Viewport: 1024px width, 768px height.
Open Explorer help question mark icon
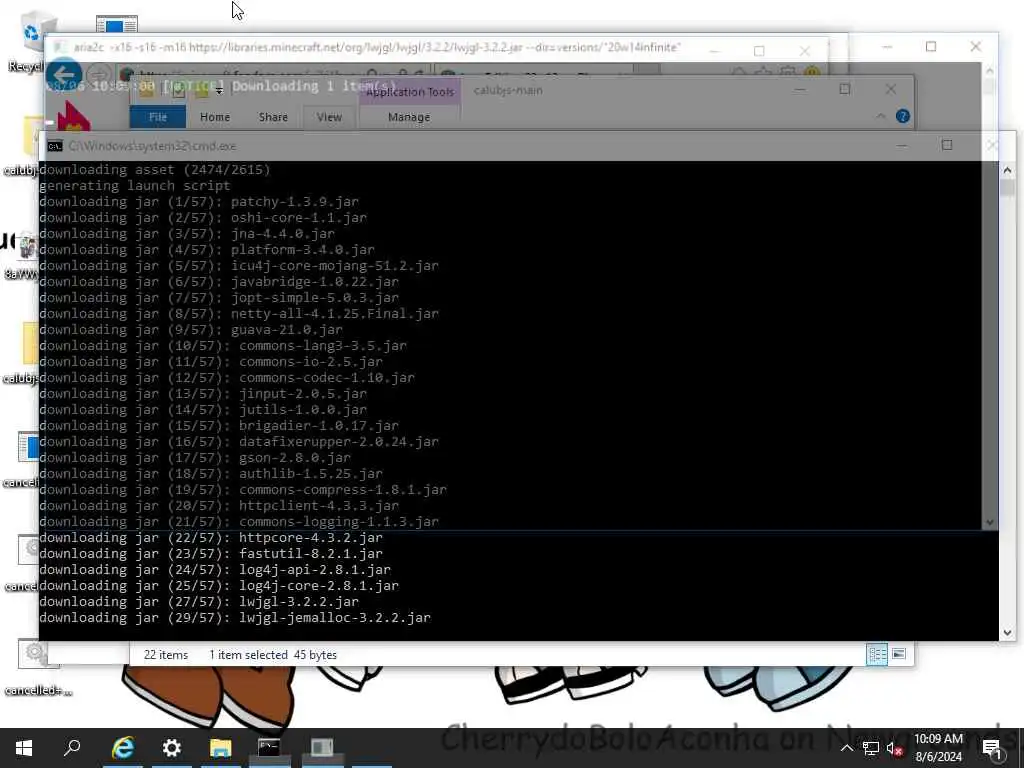point(903,116)
